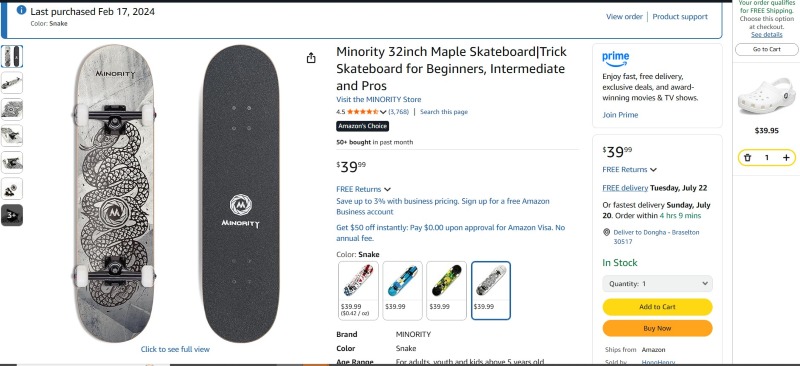800x366 pixels.
Task: Increase cart quantity with the plus icon
Action: point(786,158)
